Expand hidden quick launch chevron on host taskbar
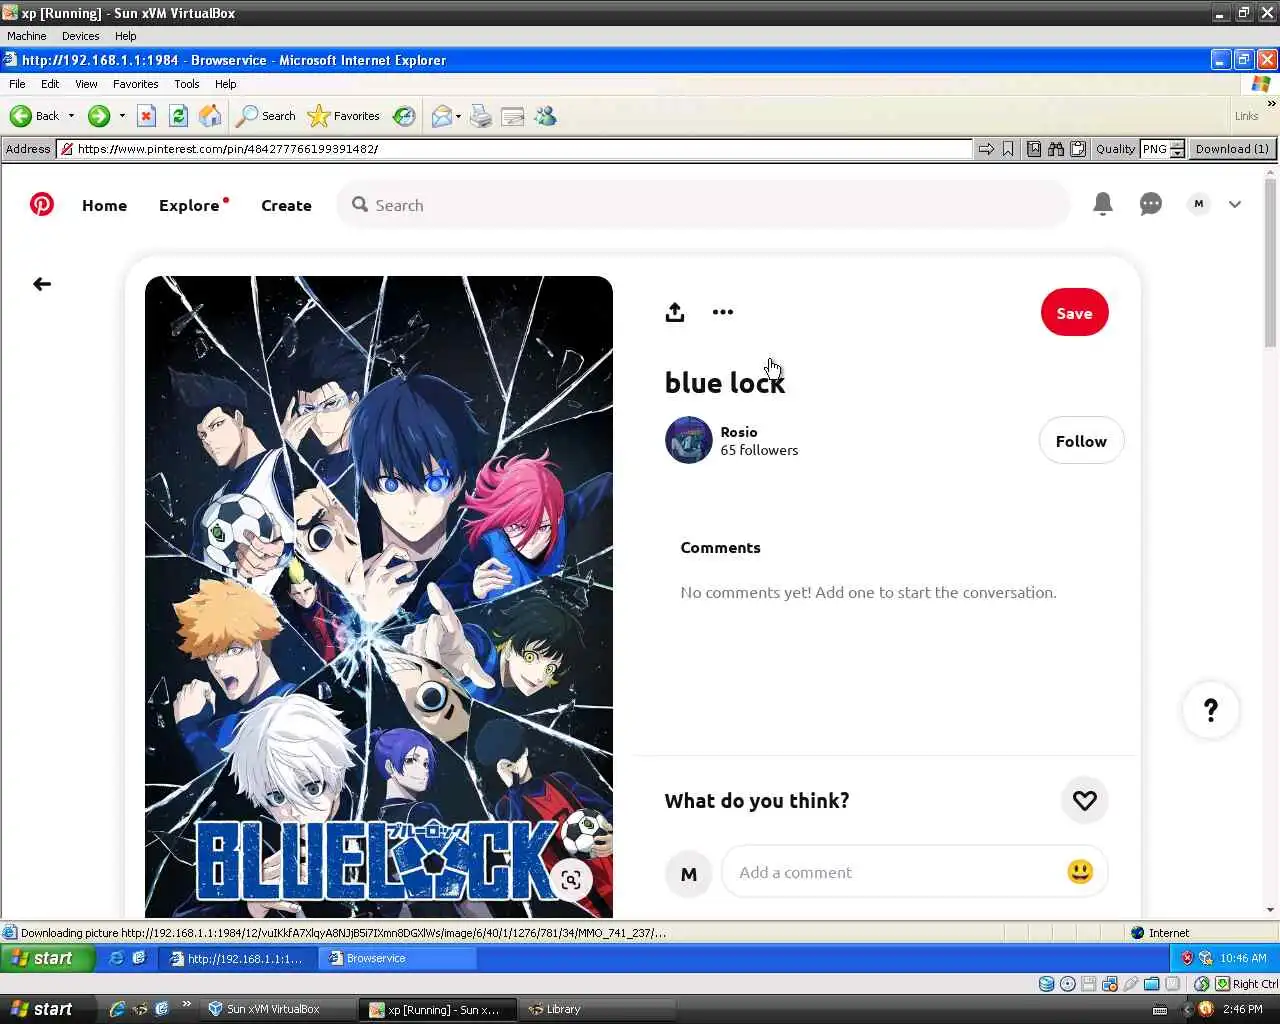The image size is (1280, 1024). [x=186, y=1005]
